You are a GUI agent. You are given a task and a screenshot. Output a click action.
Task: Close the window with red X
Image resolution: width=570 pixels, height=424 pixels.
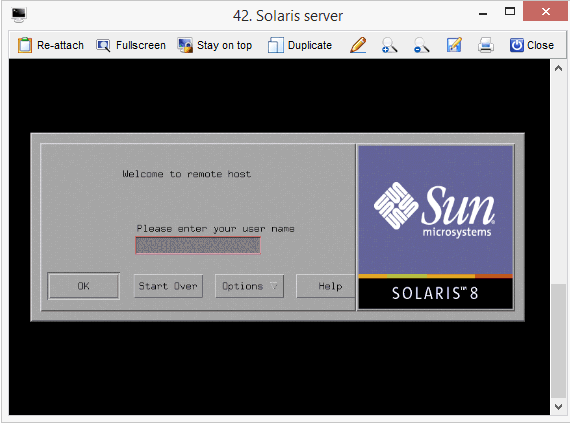(545, 12)
